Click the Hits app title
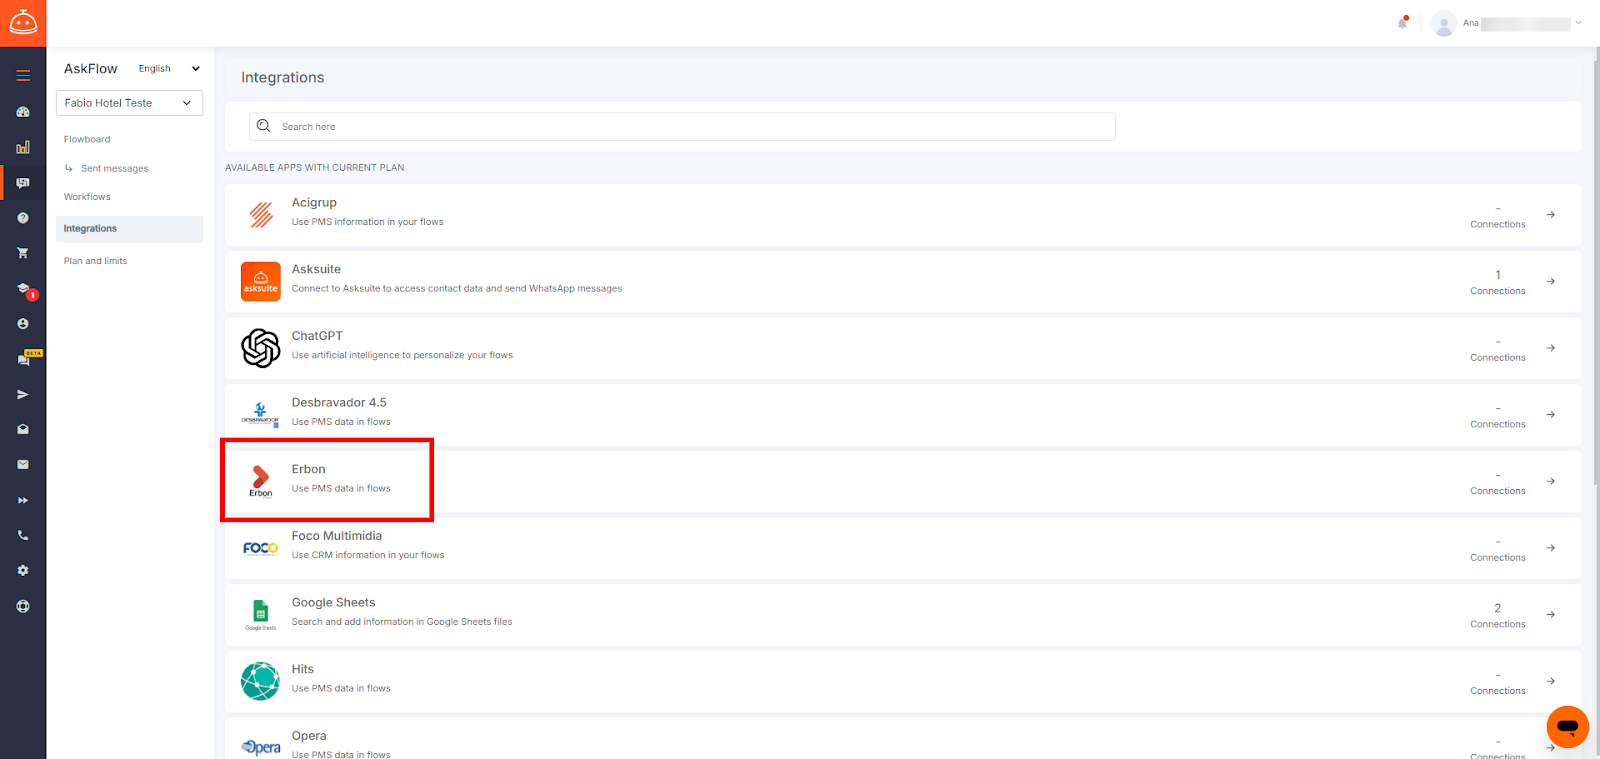Image resolution: width=1600 pixels, height=759 pixels. pos(303,669)
